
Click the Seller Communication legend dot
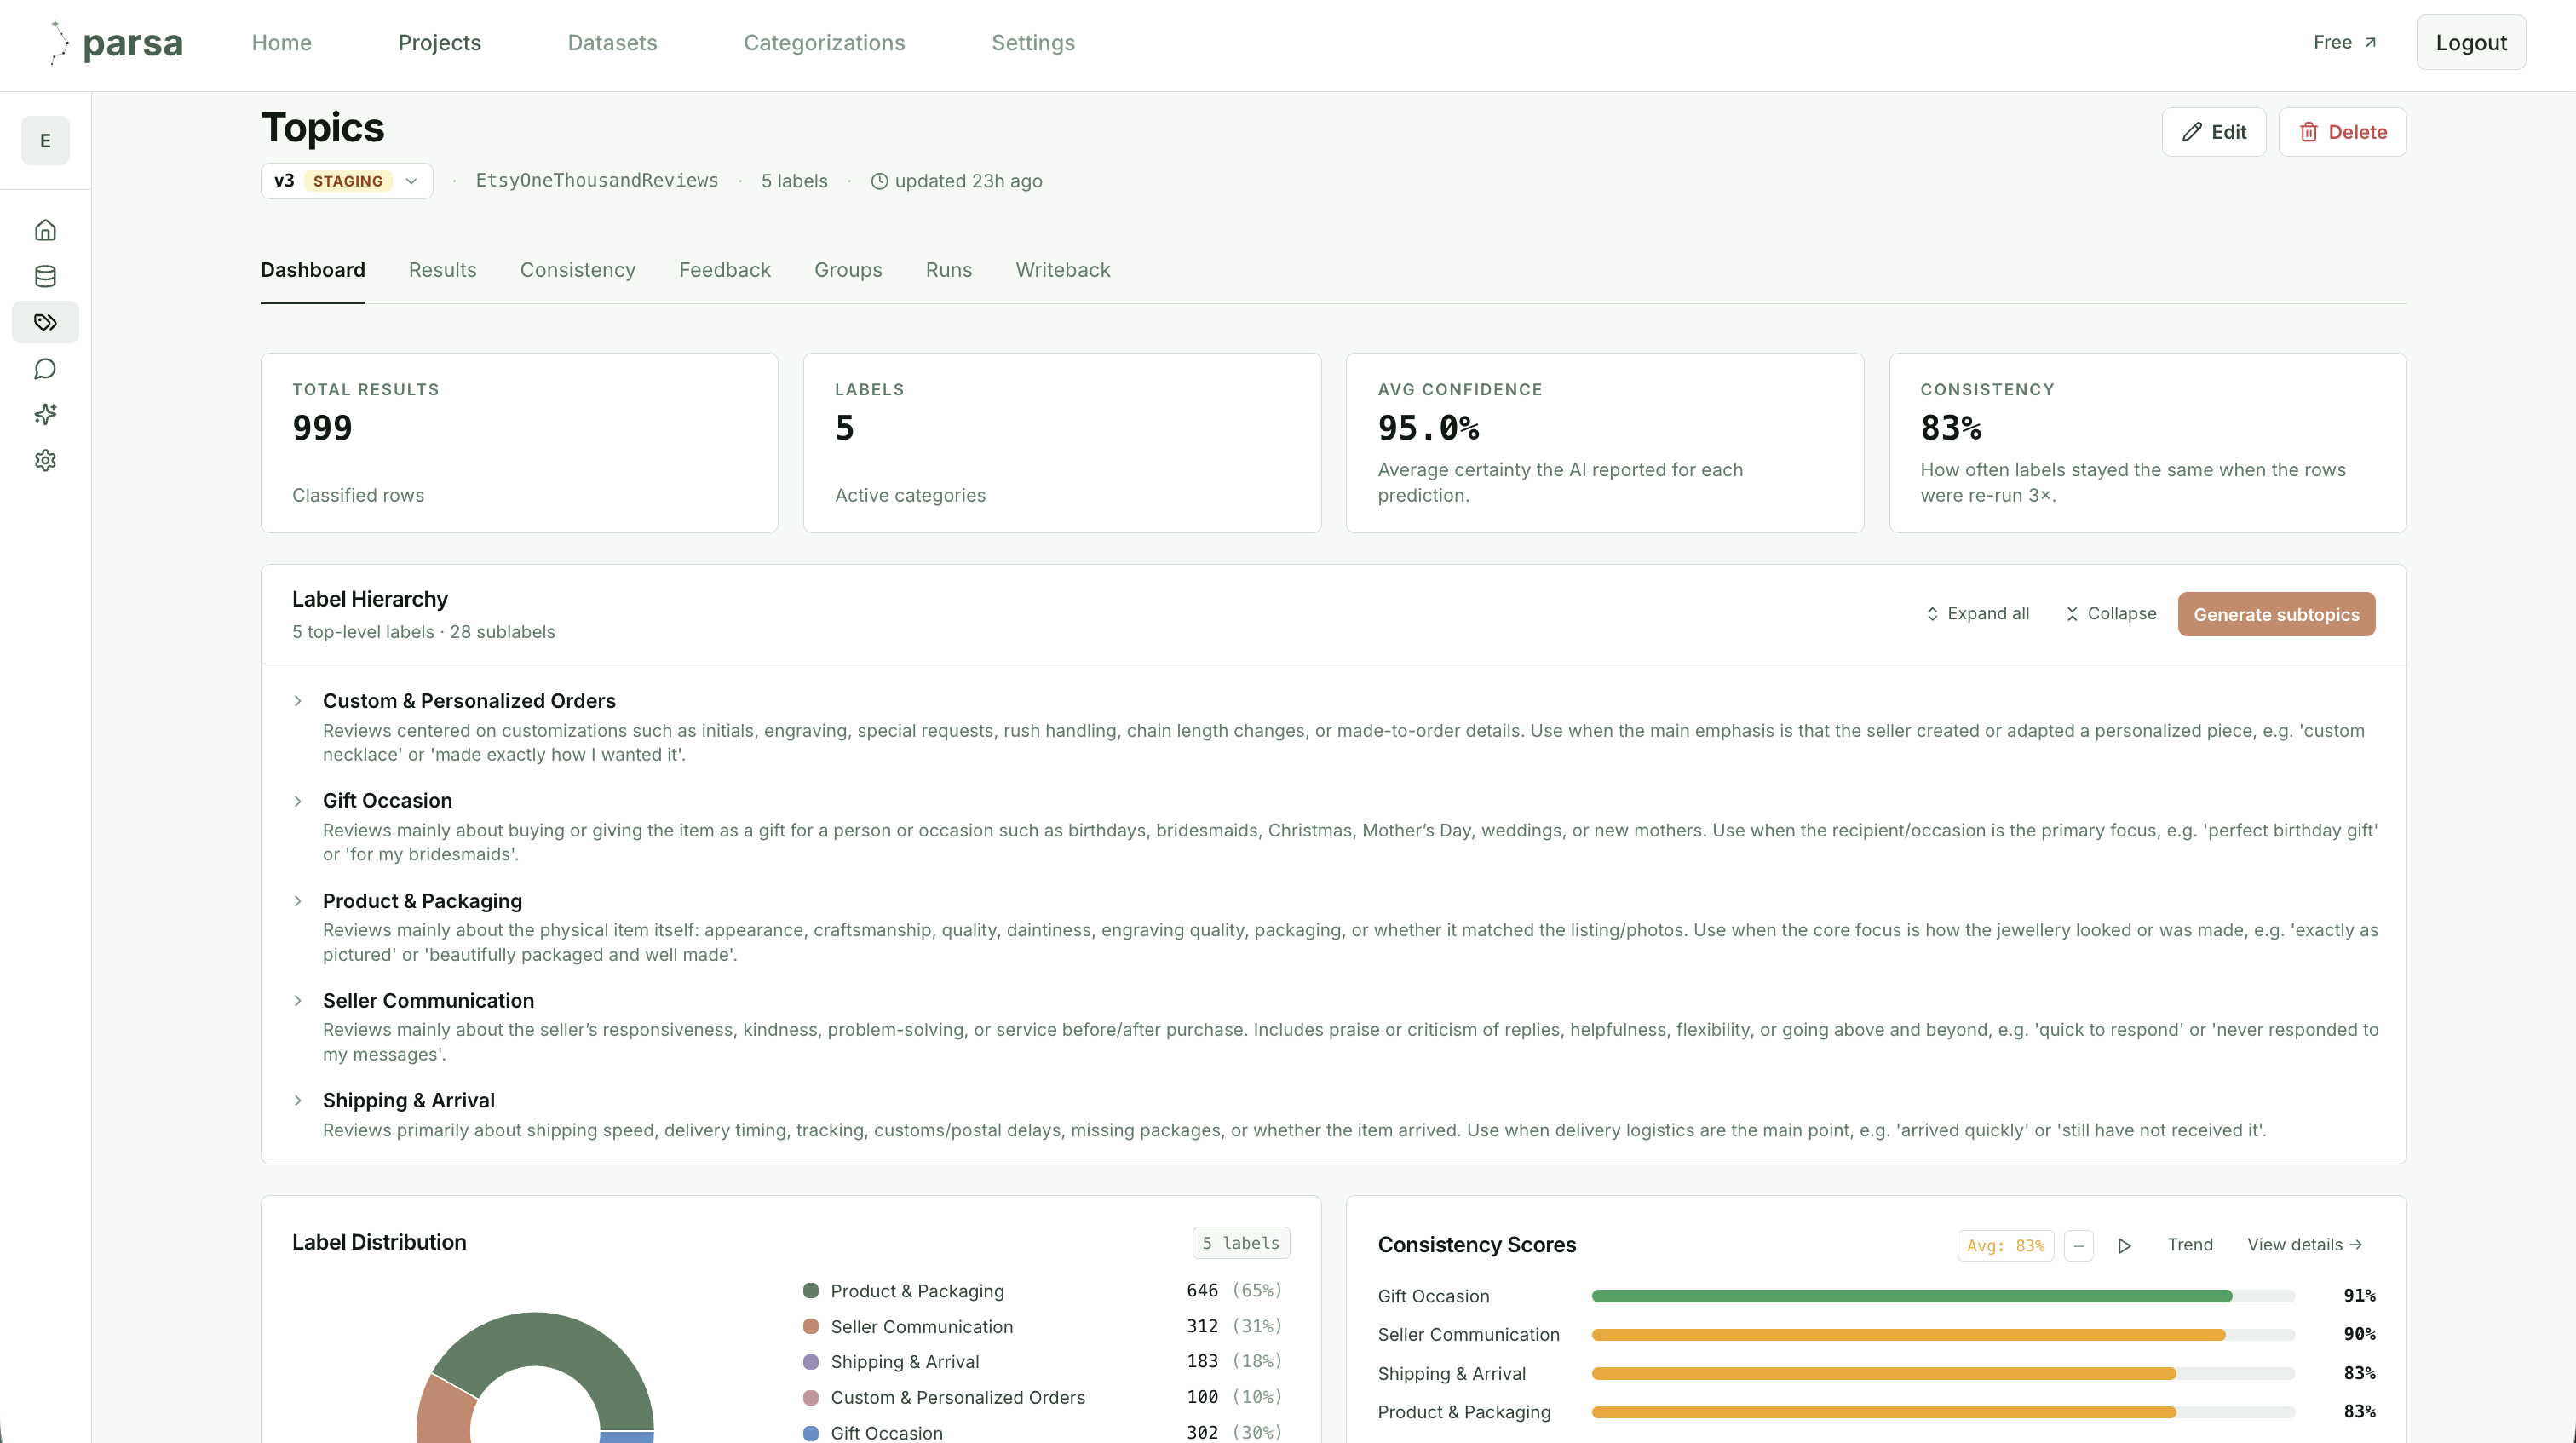[810, 1326]
